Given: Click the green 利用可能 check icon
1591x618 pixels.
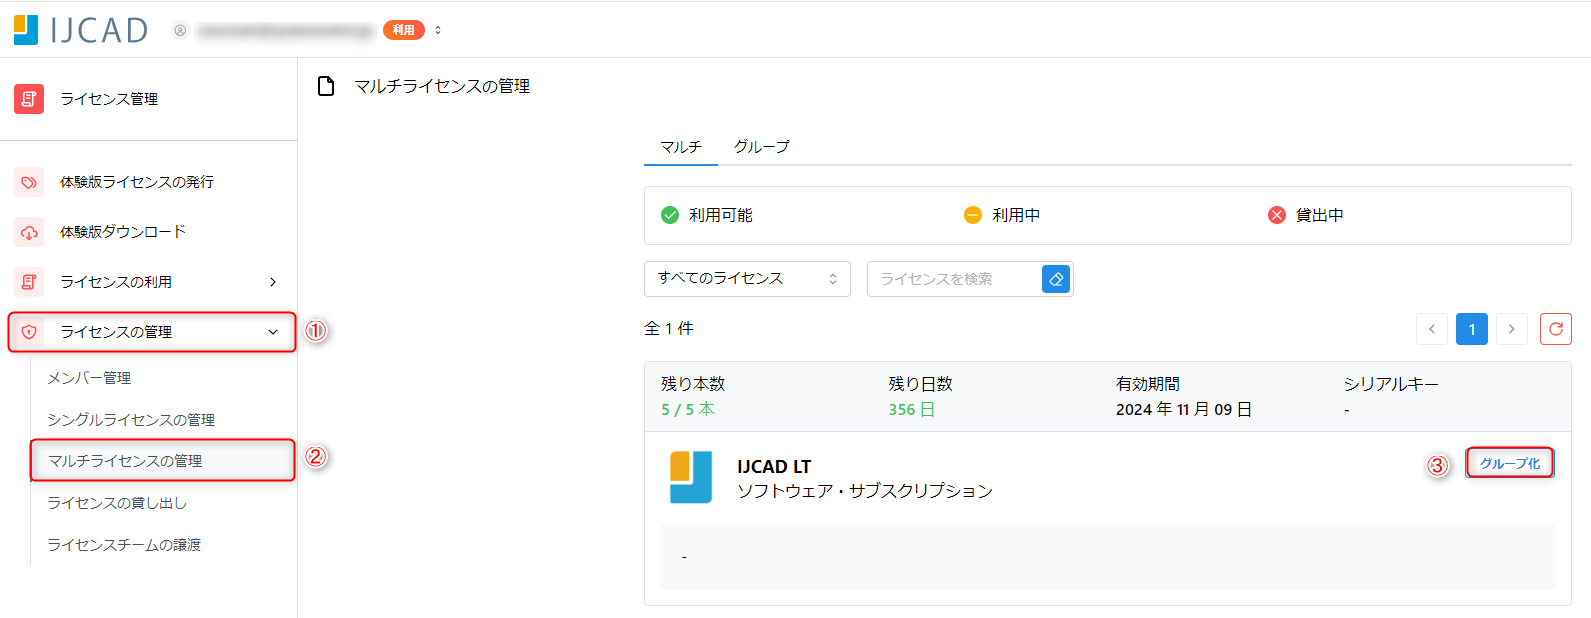Looking at the screenshot, I should 670,215.
